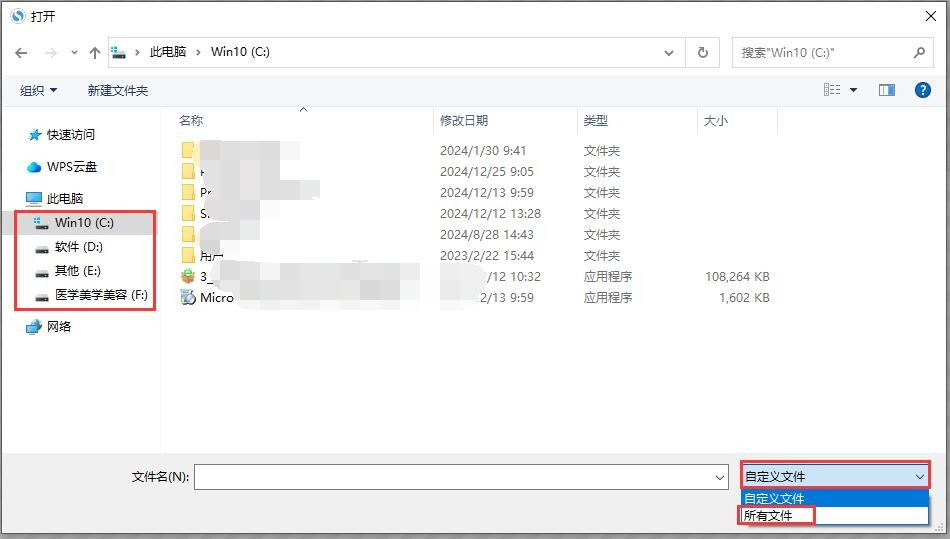Screen dimensions: 950x539
Task: Select 自定义文件 option in dropdown list
Action: click(x=774, y=498)
